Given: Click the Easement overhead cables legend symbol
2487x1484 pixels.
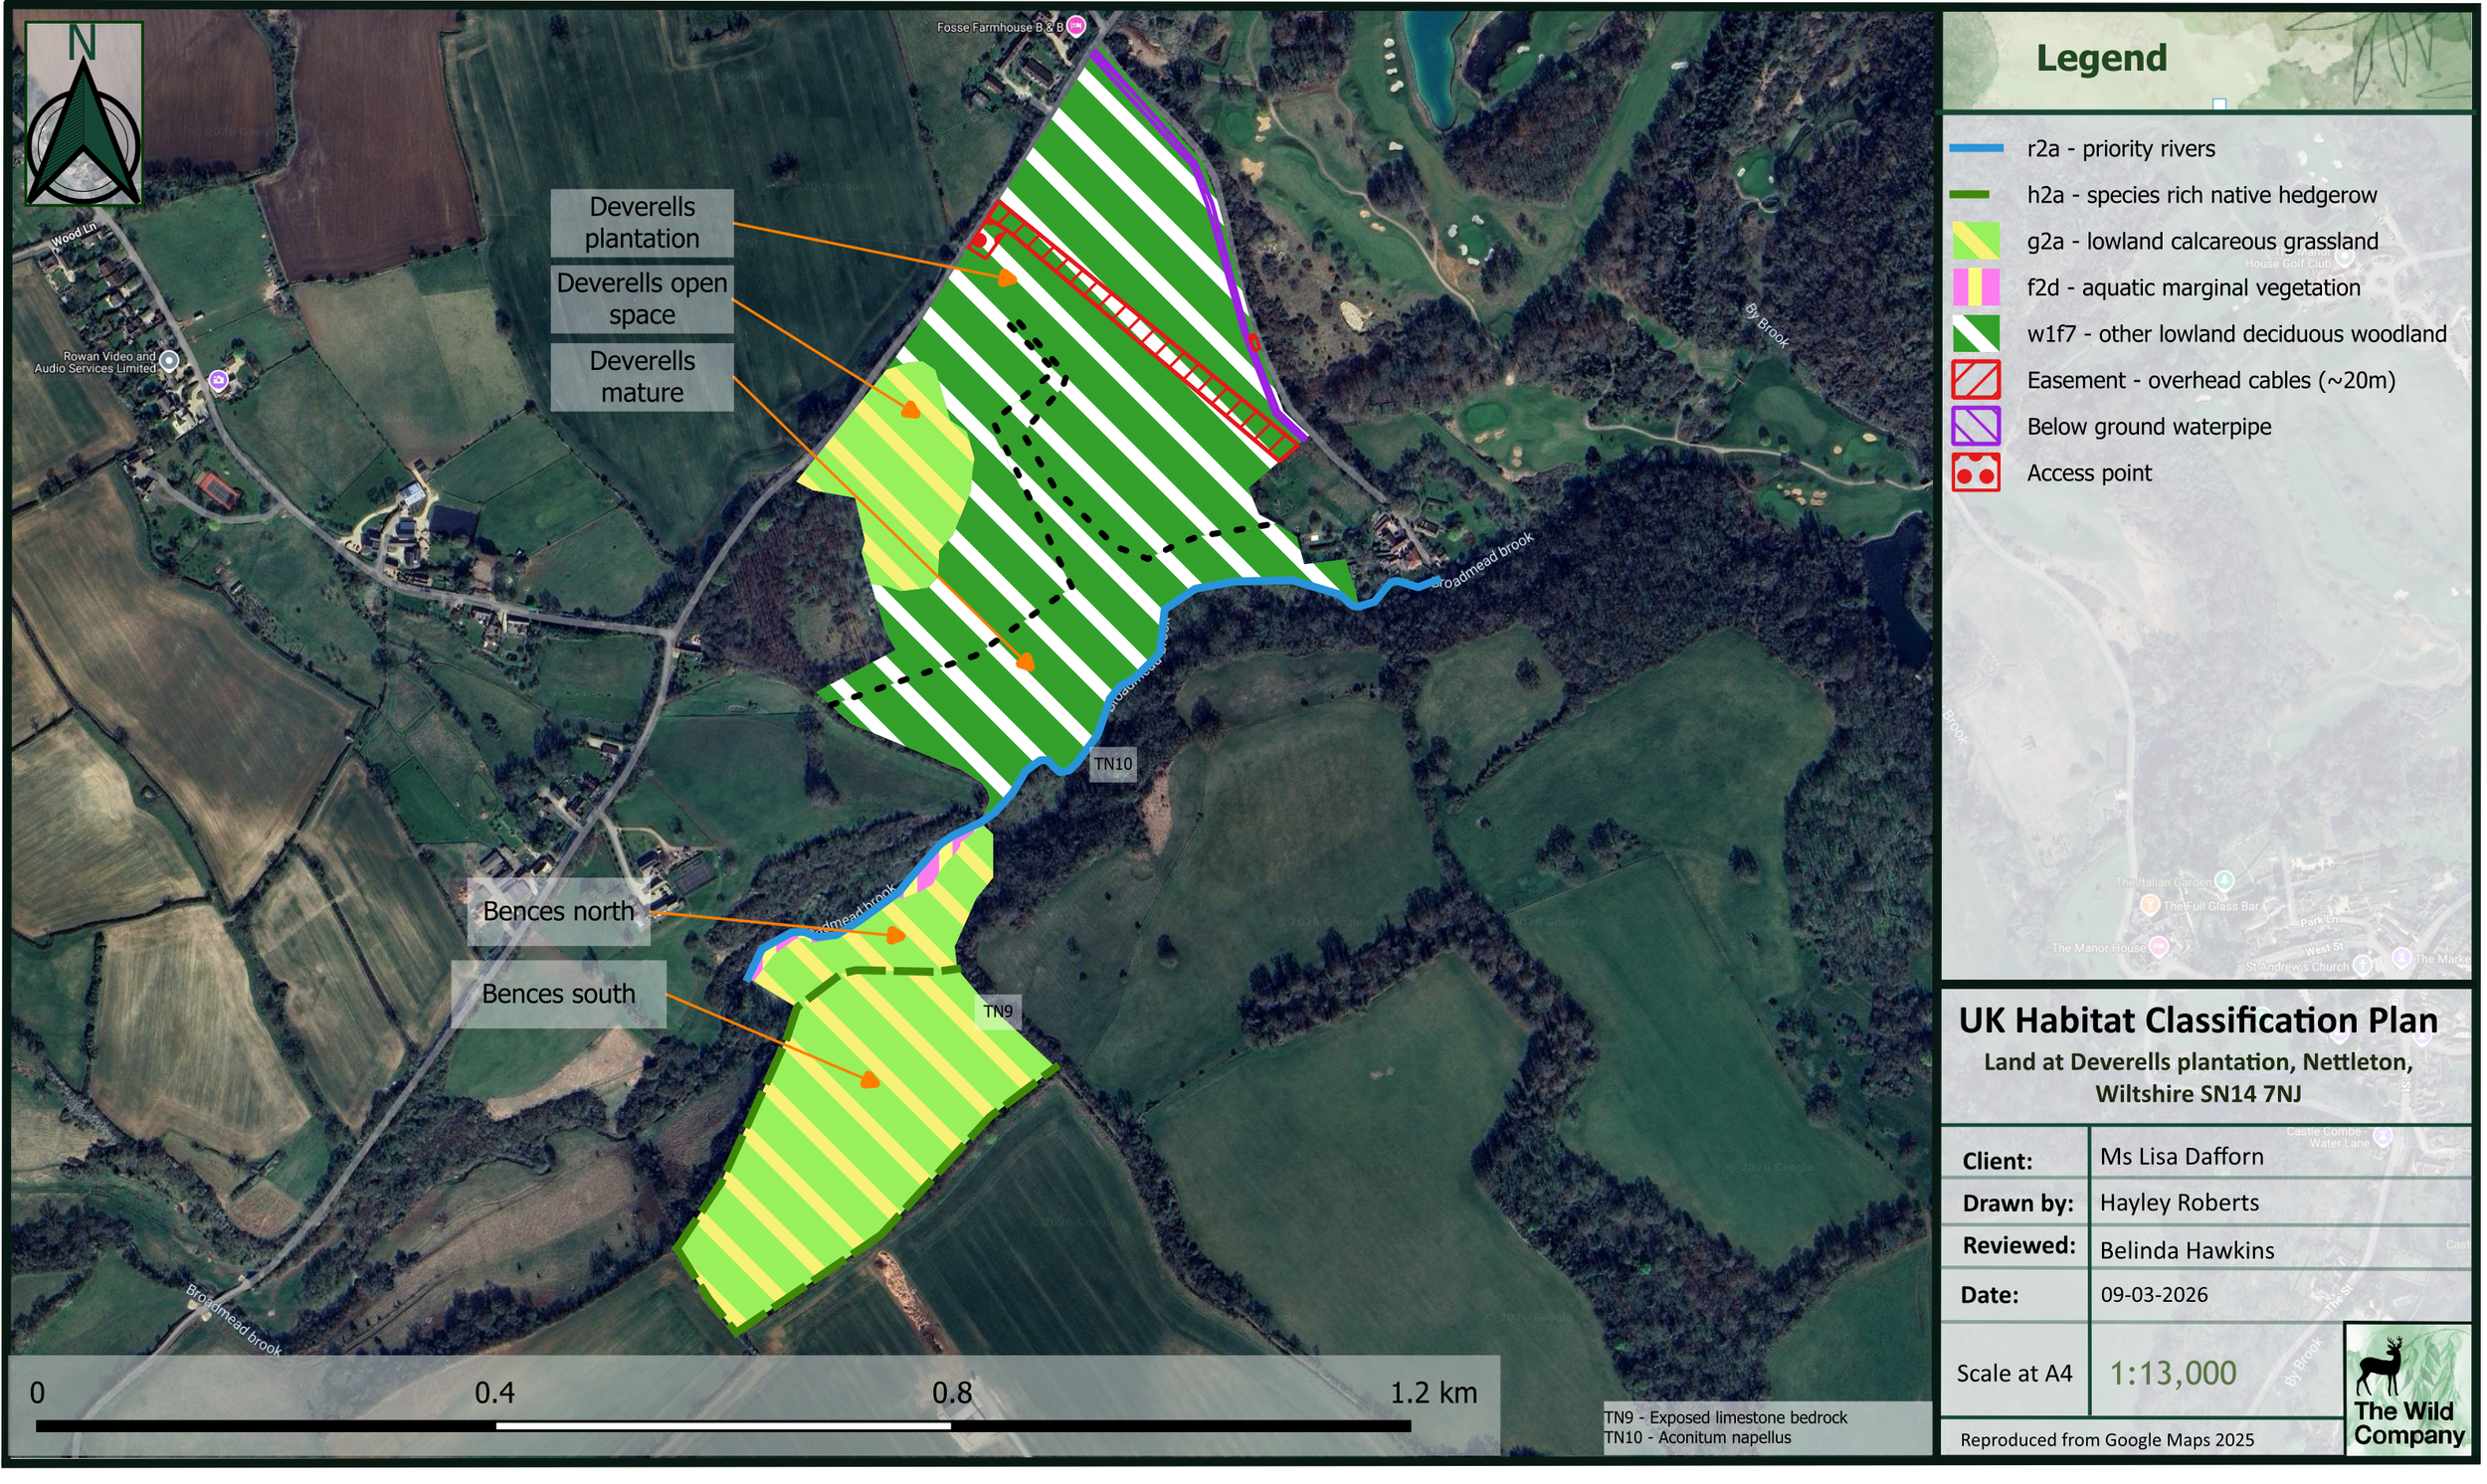Looking at the screenshot, I should click(x=1977, y=380).
